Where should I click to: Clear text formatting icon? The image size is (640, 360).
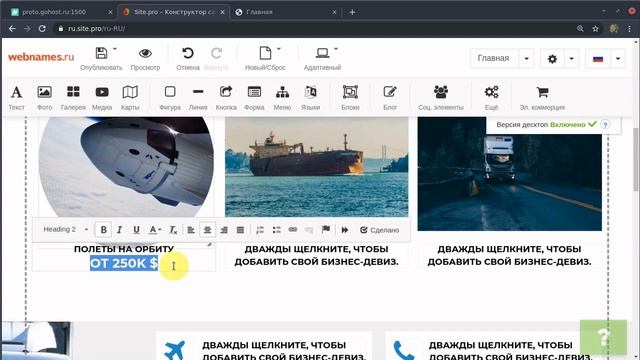click(x=173, y=230)
